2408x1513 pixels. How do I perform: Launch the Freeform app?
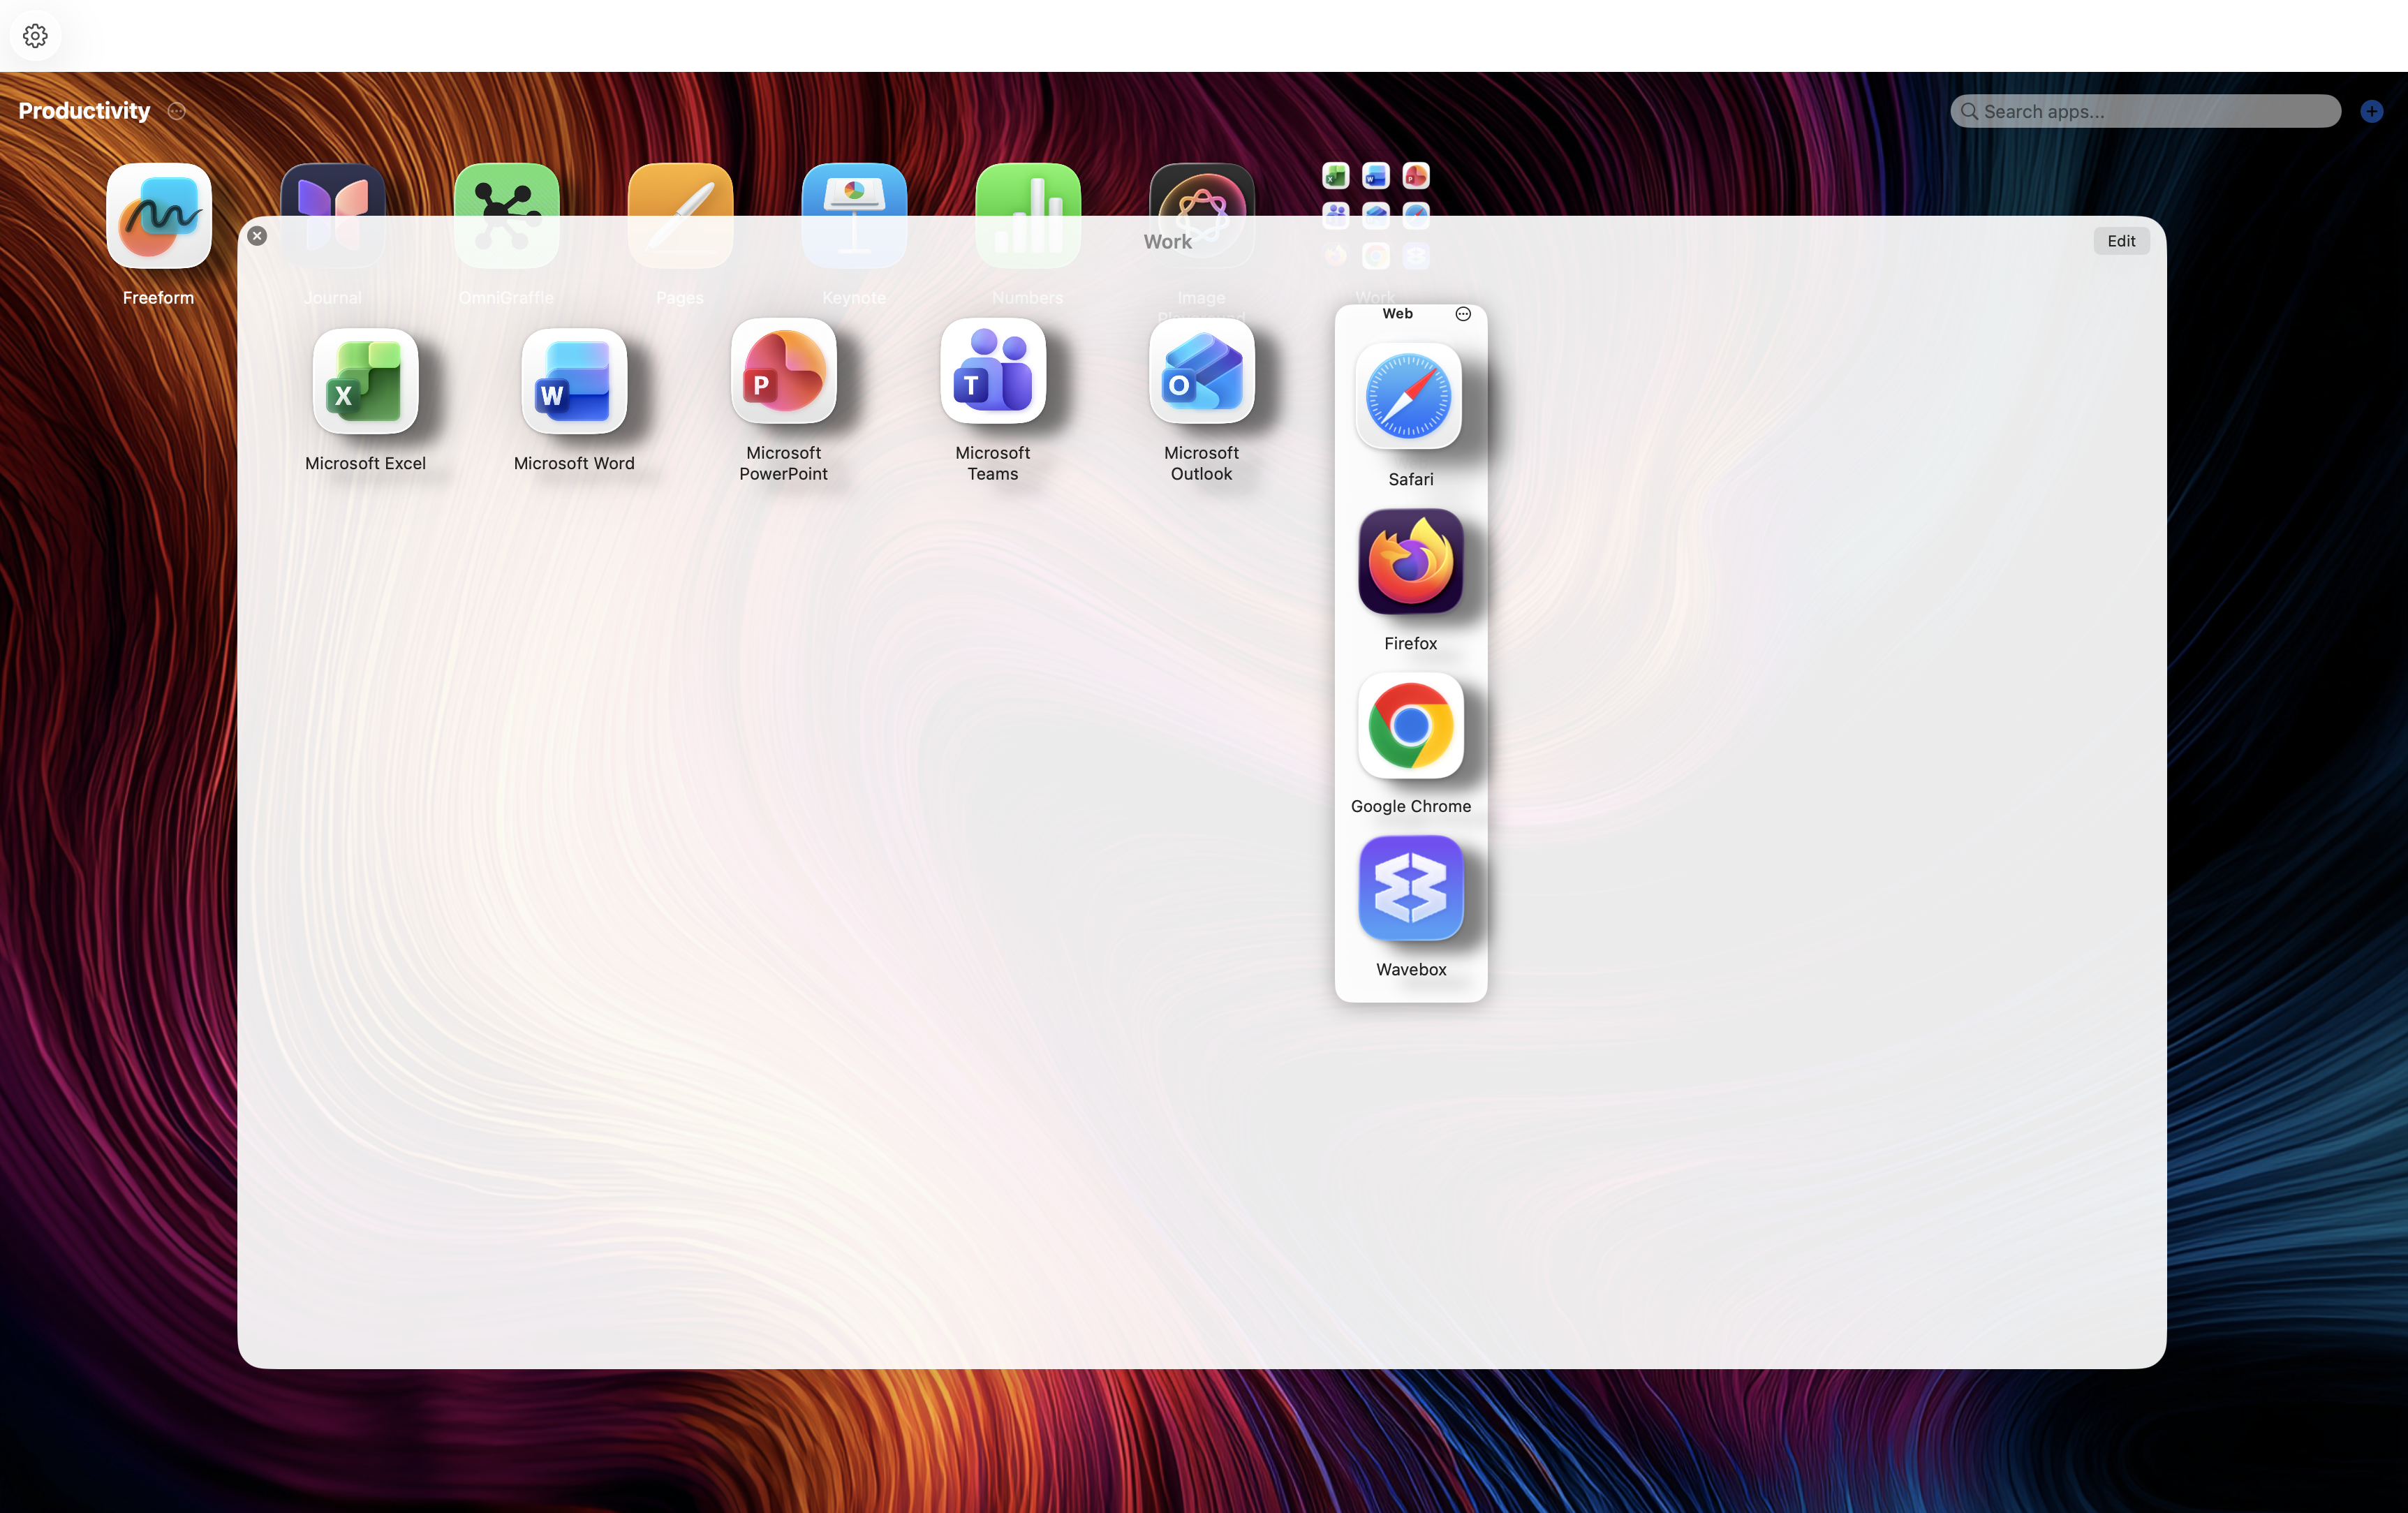coord(158,216)
